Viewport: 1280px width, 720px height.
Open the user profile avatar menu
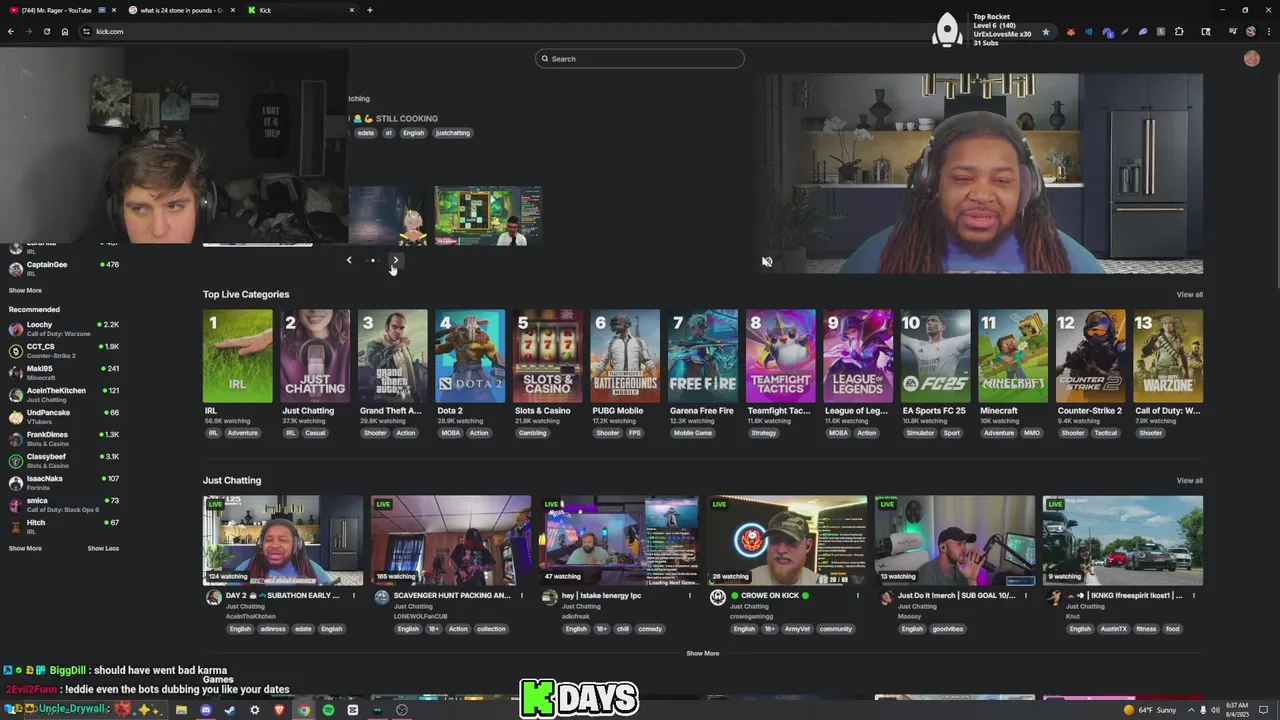pos(1251,59)
